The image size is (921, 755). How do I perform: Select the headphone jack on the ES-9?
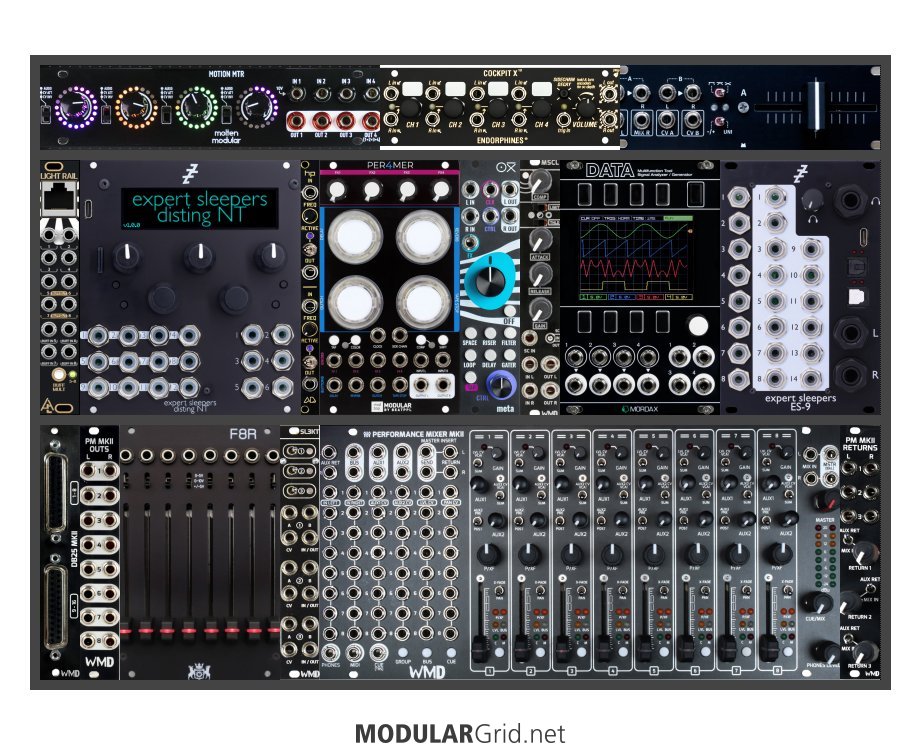[x=851, y=202]
